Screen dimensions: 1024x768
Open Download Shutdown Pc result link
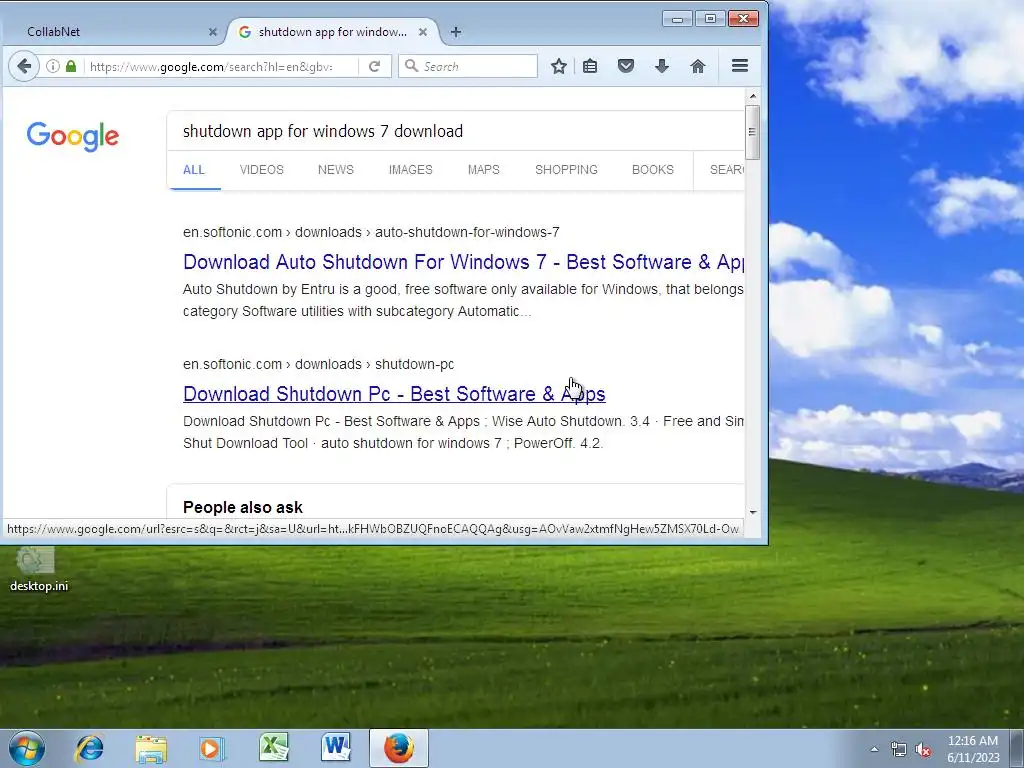click(x=394, y=394)
